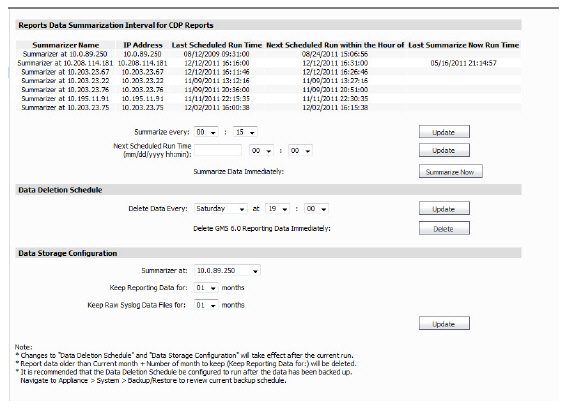Open the Next Scheduled Run minute dropdown
Image resolution: width=576 pixels, height=417 pixels.
(300, 151)
